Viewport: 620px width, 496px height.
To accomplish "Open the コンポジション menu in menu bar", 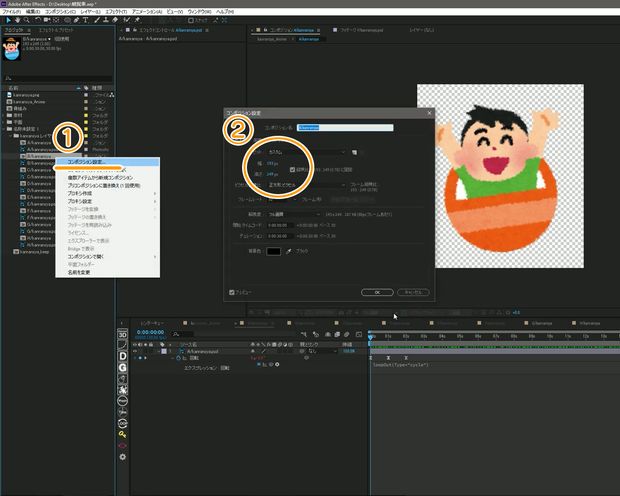I will point(60,12).
